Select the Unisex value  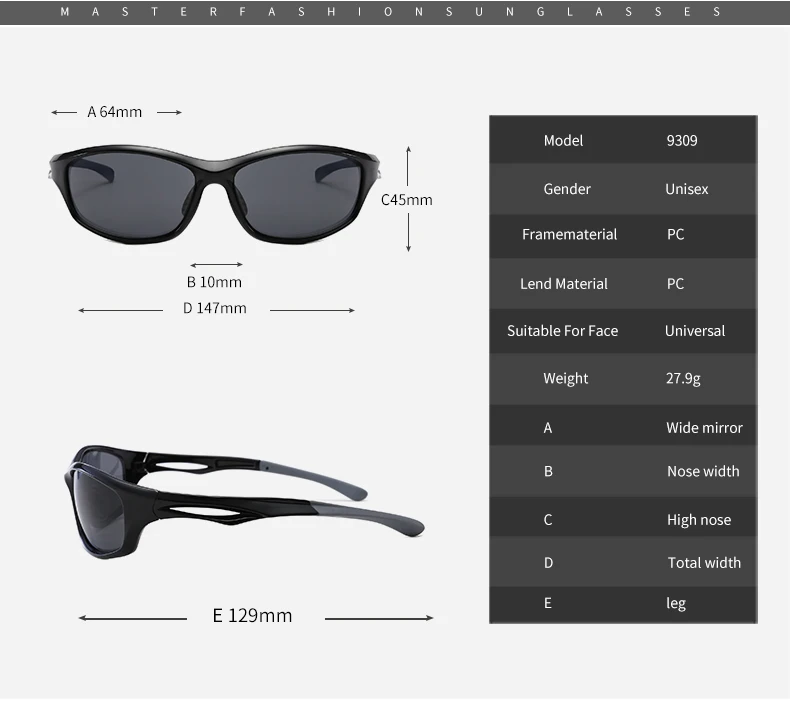(686, 189)
